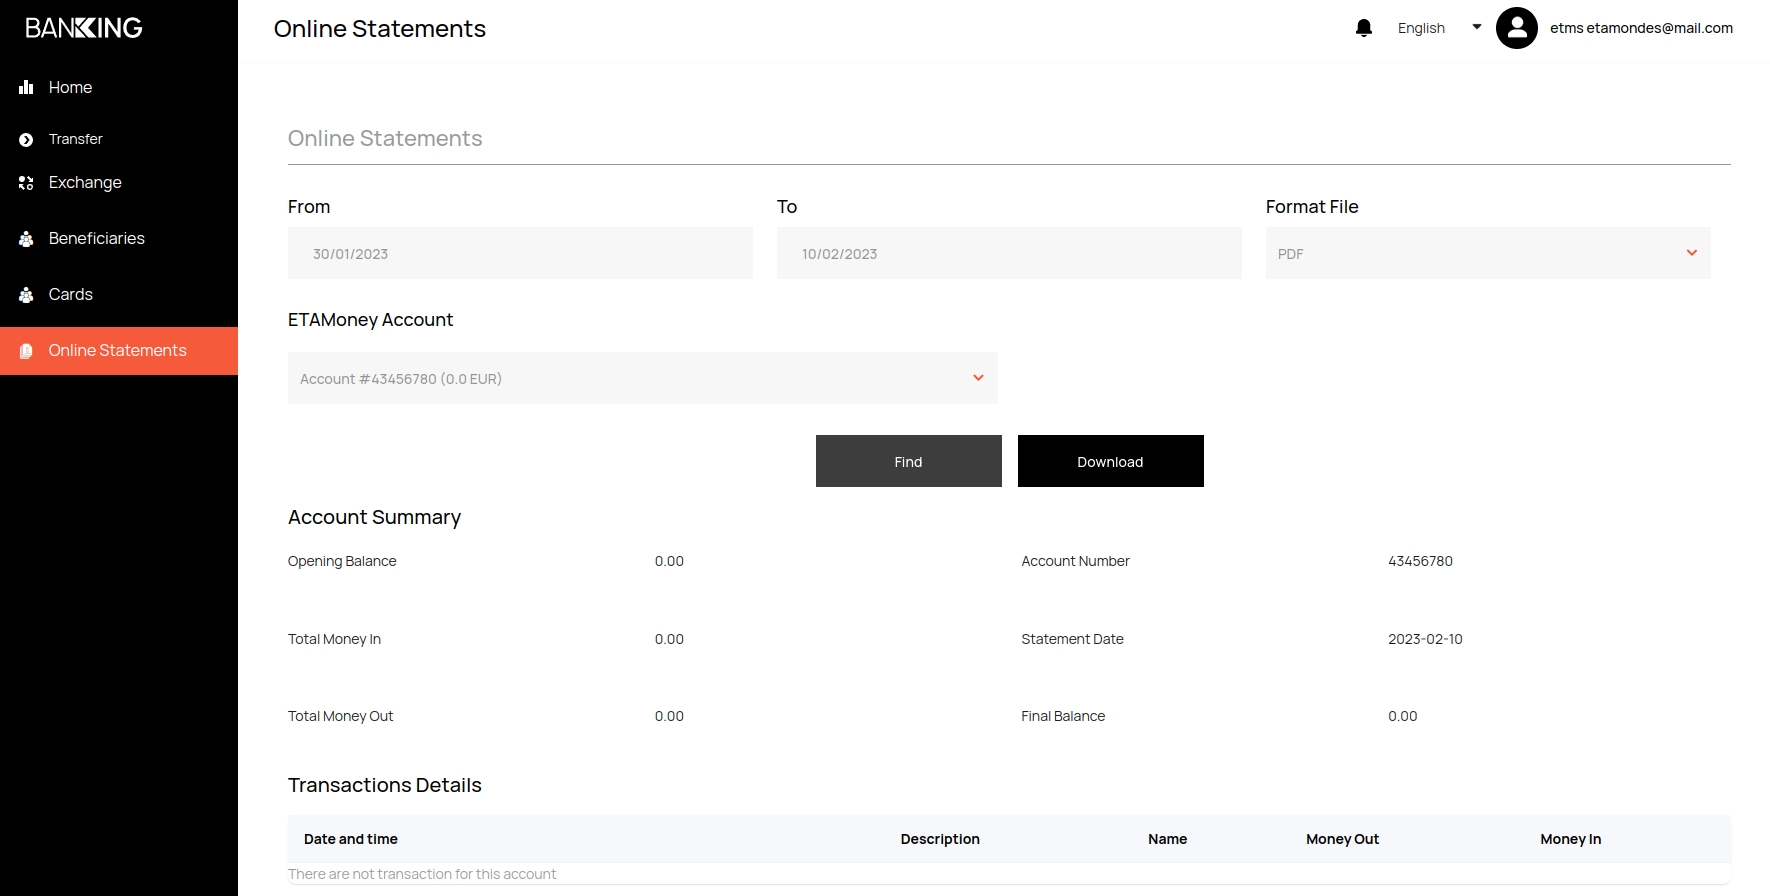
Task: Click the statement date 2023-02-10
Action: 1425,639
